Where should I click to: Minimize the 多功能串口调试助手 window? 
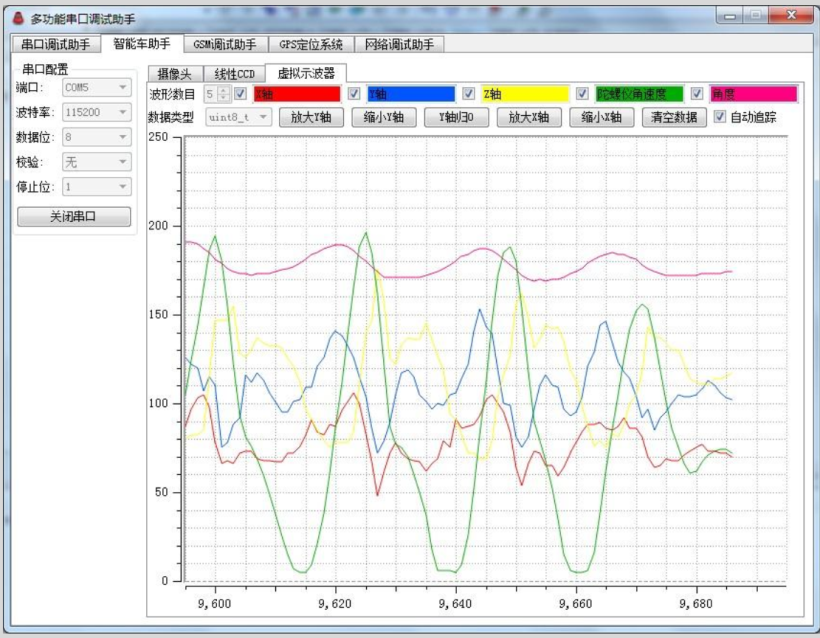click(x=730, y=16)
